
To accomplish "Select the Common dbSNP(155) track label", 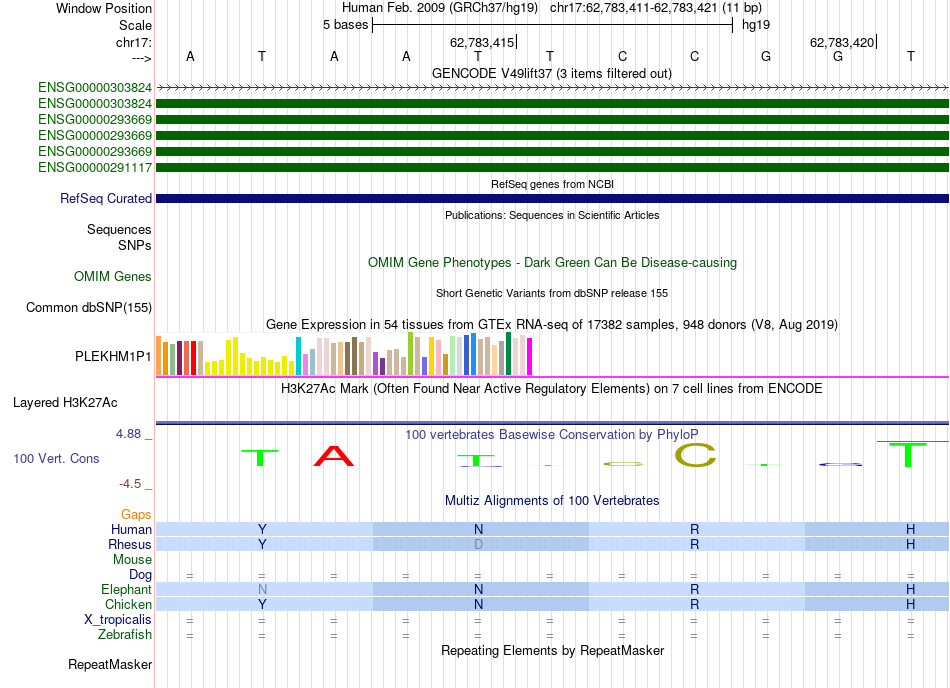I will pyautogui.click(x=89, y=308).
